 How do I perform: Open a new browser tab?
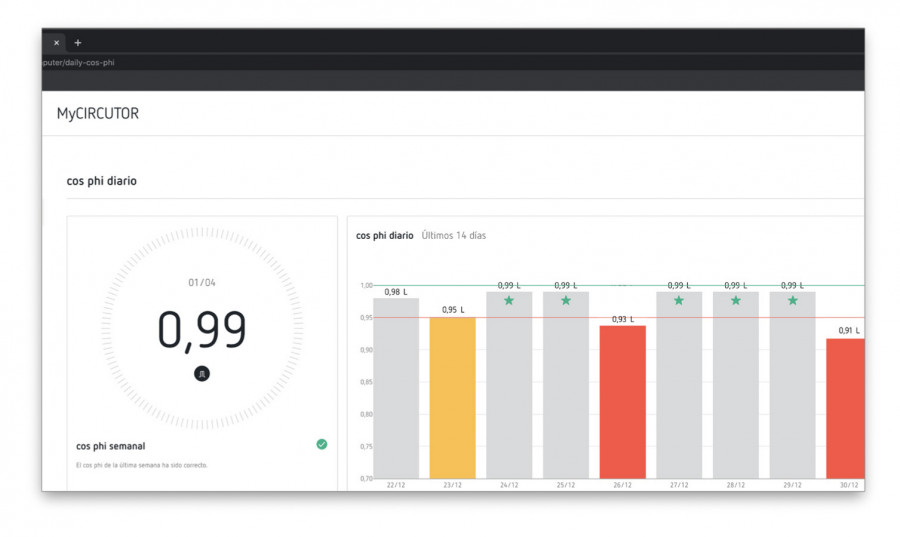click(x=78, y=43)
